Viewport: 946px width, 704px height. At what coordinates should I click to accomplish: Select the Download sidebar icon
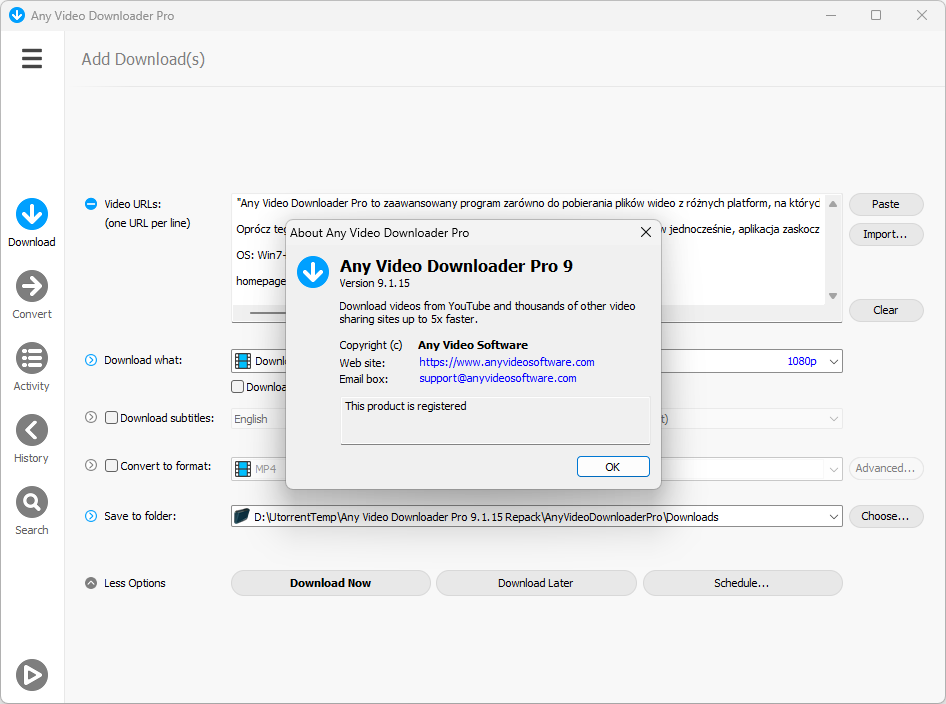pos(32,214)
